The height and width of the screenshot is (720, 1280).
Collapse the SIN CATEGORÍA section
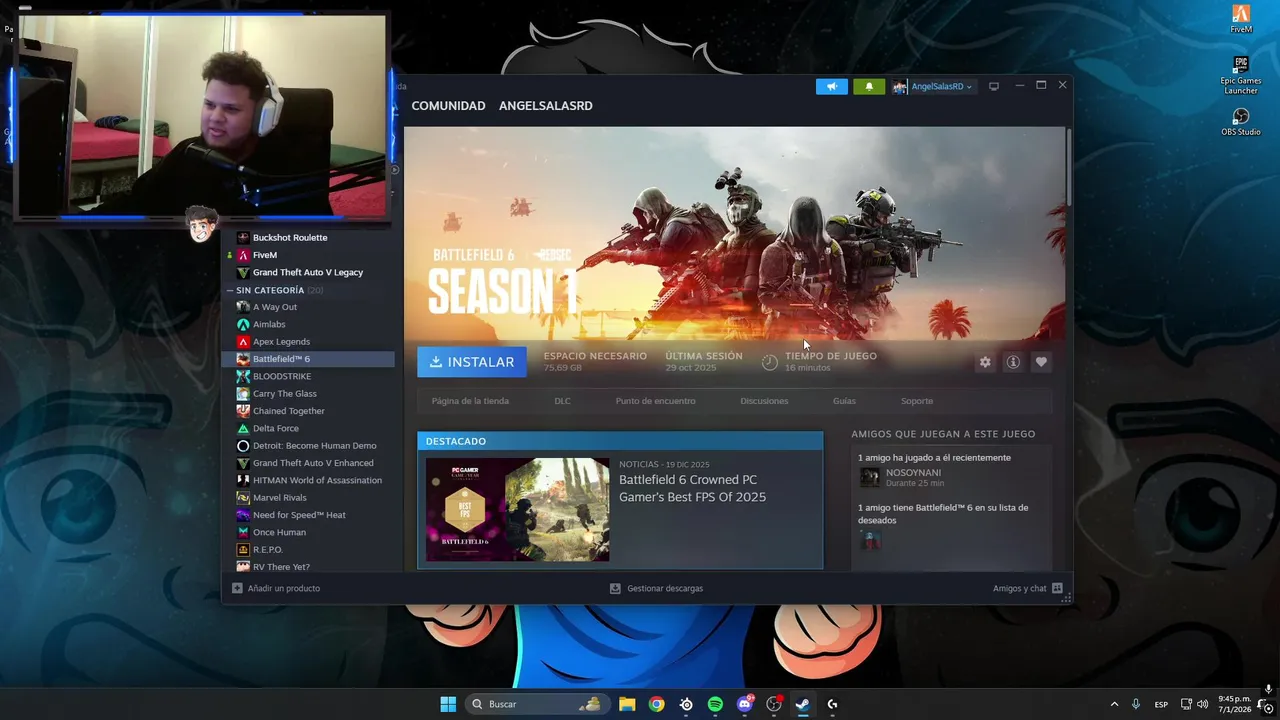tap(231, 290)
